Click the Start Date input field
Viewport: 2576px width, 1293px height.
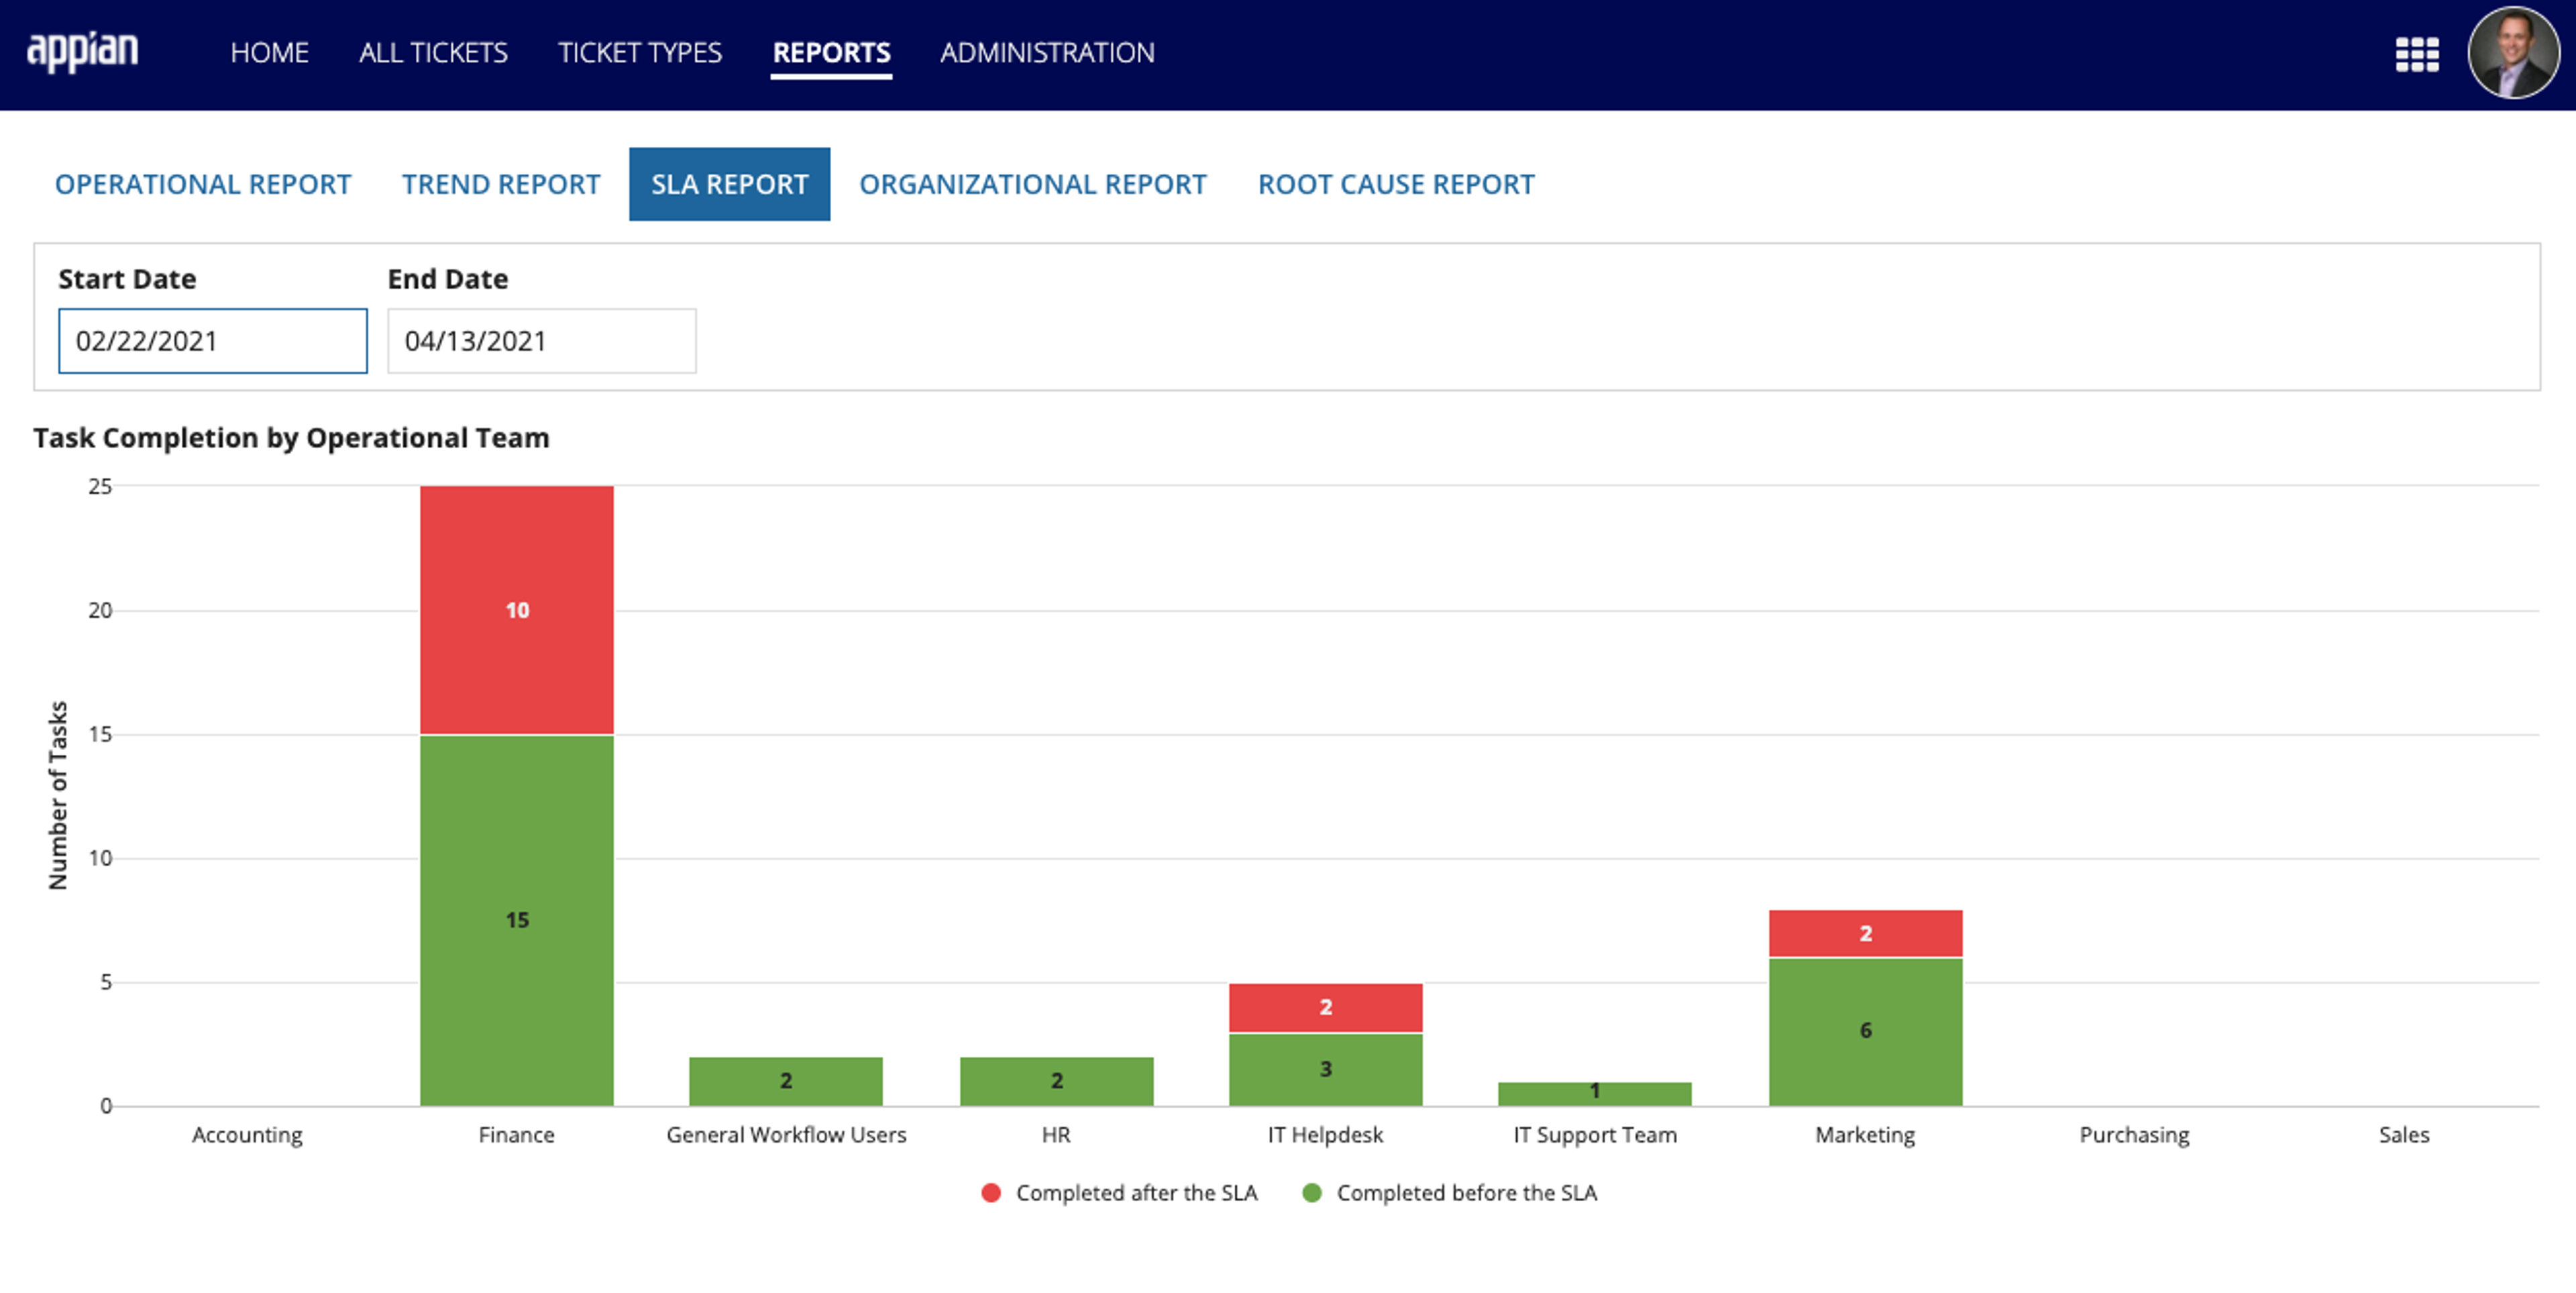pyautogui.click(x=213, y=341)
